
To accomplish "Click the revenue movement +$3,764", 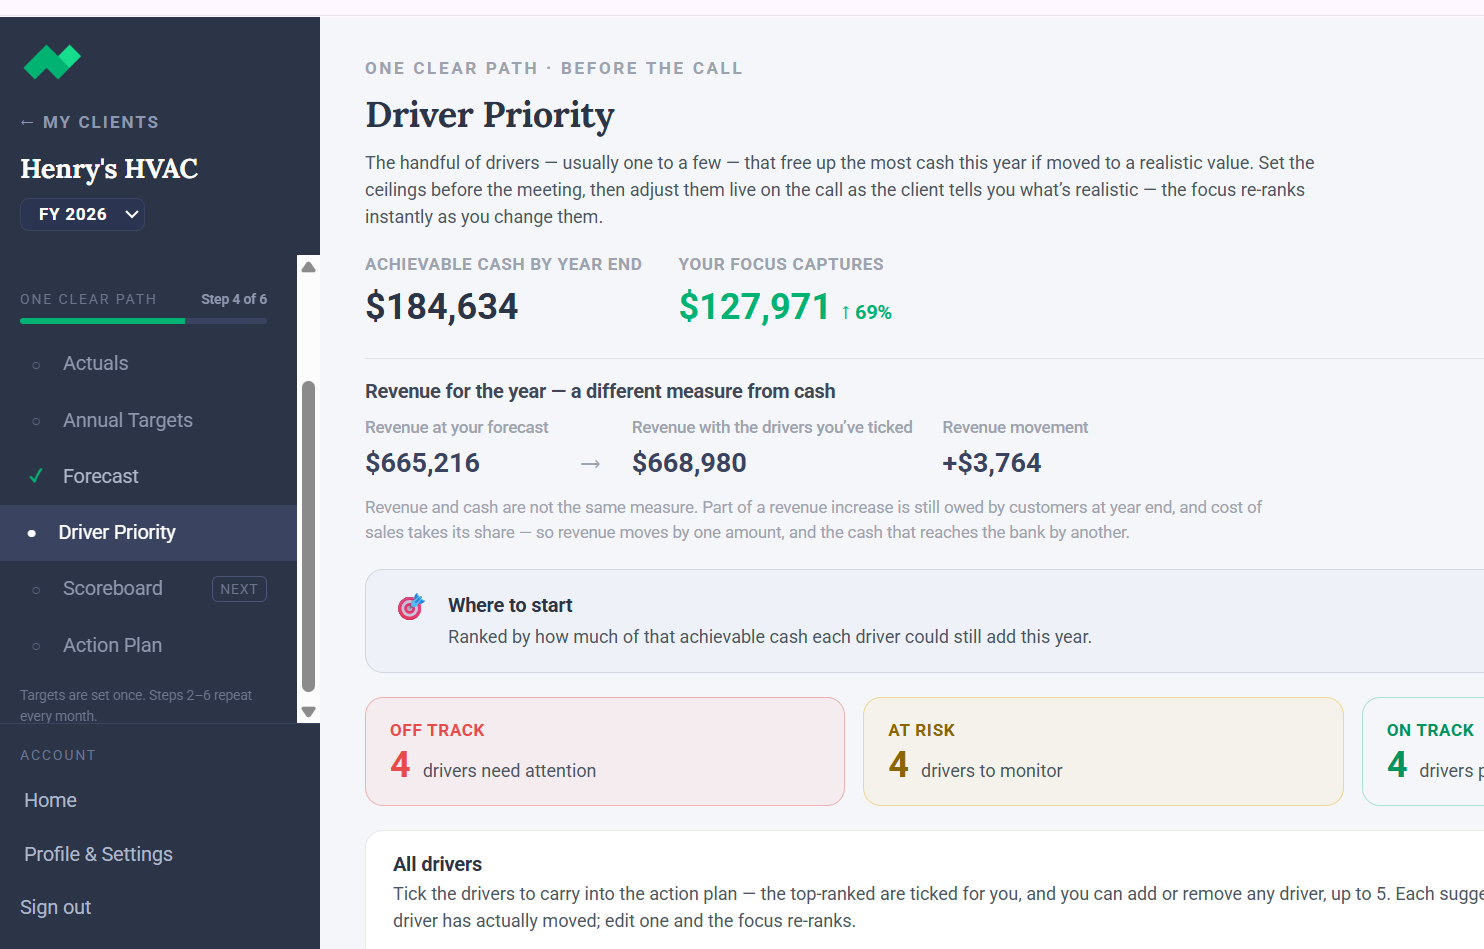I will [992, 463].
